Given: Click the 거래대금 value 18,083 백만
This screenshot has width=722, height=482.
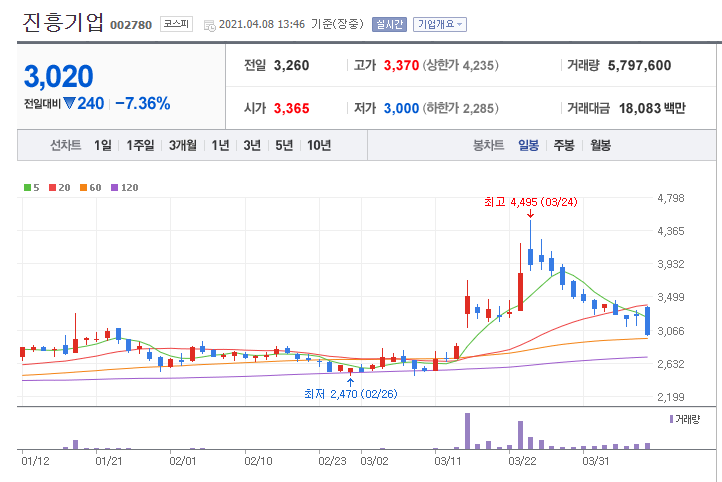Looking at the screenshot, I should 652,108.
